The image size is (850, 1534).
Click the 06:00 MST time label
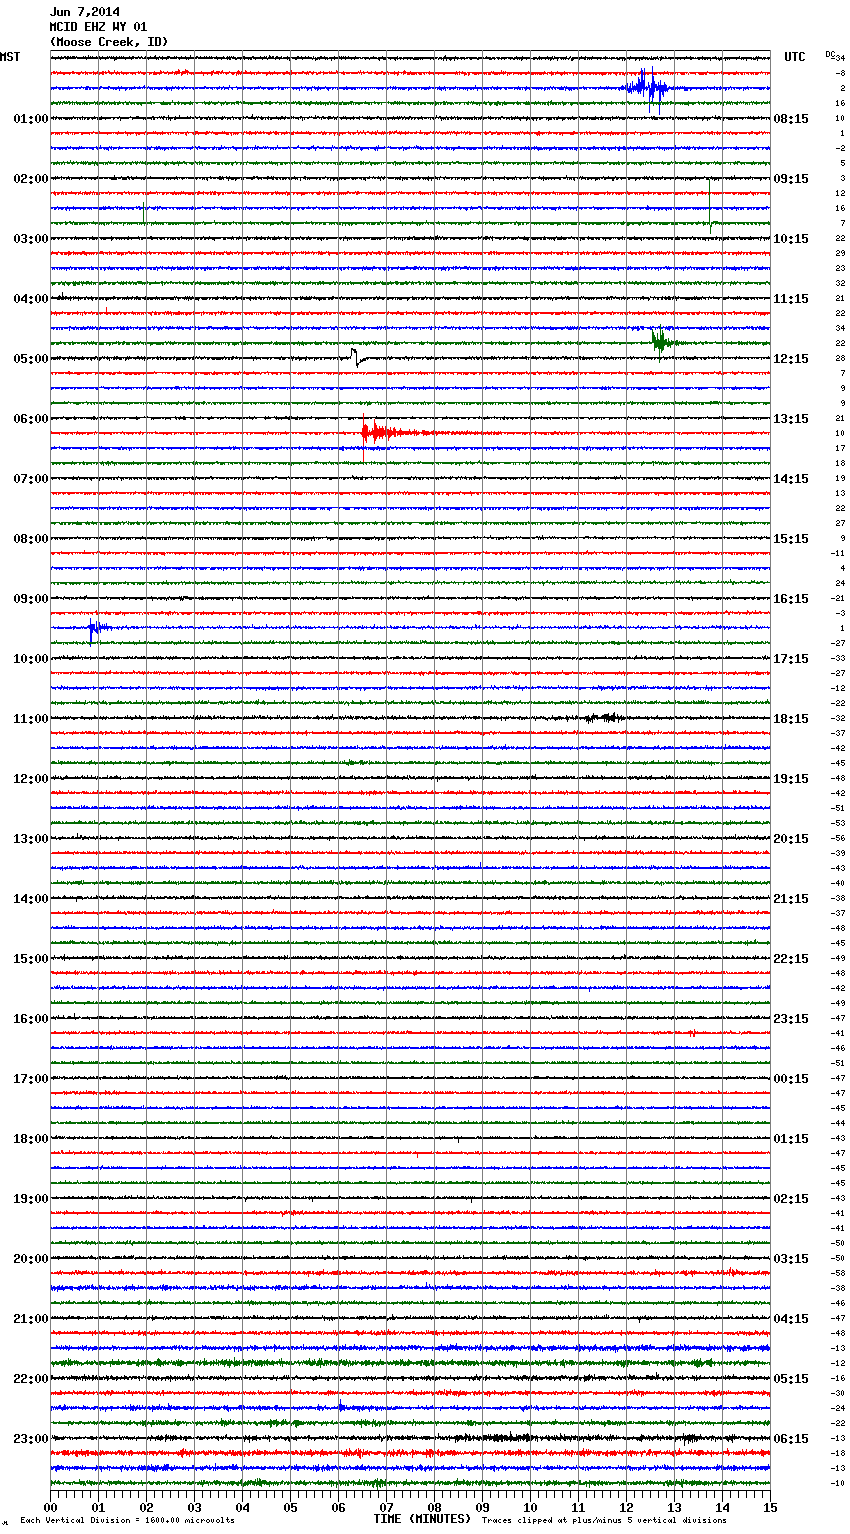coord(31,419)
